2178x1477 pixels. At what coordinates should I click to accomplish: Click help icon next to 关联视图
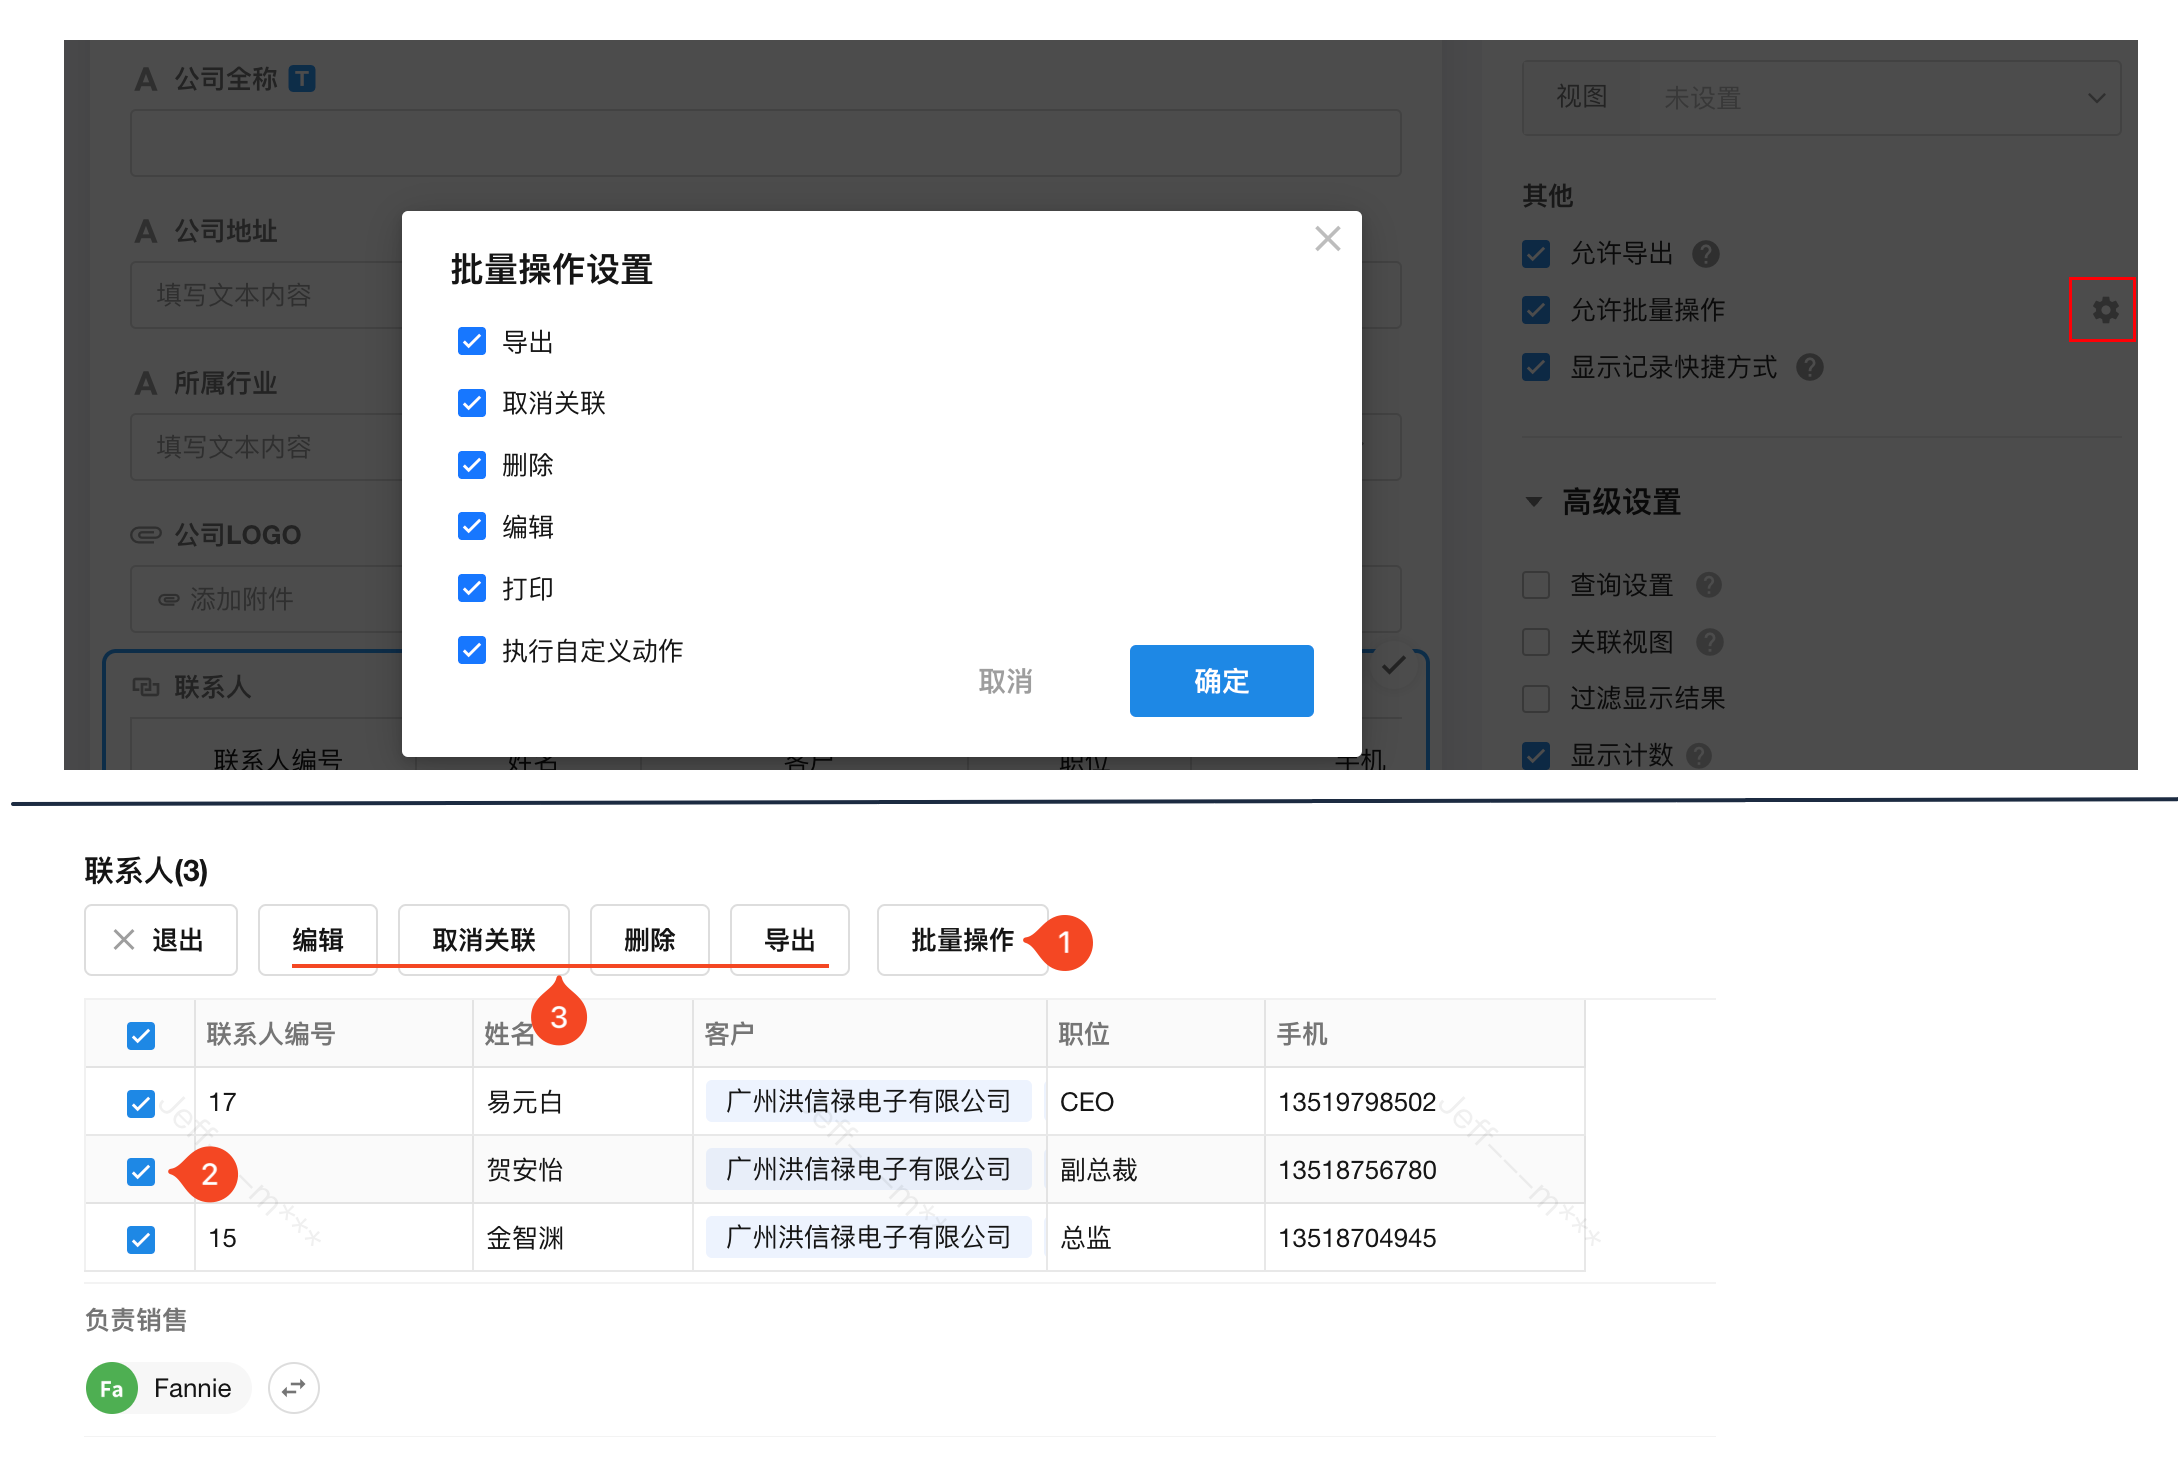pos(1710,642)
